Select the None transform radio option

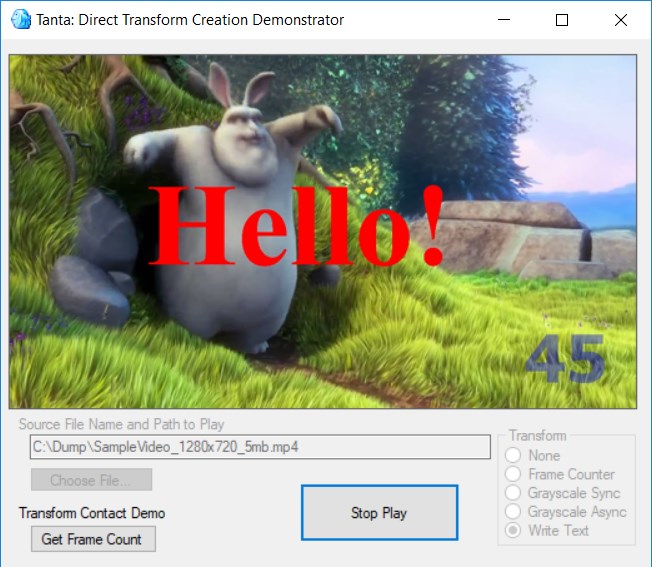[x=512, y=455]
